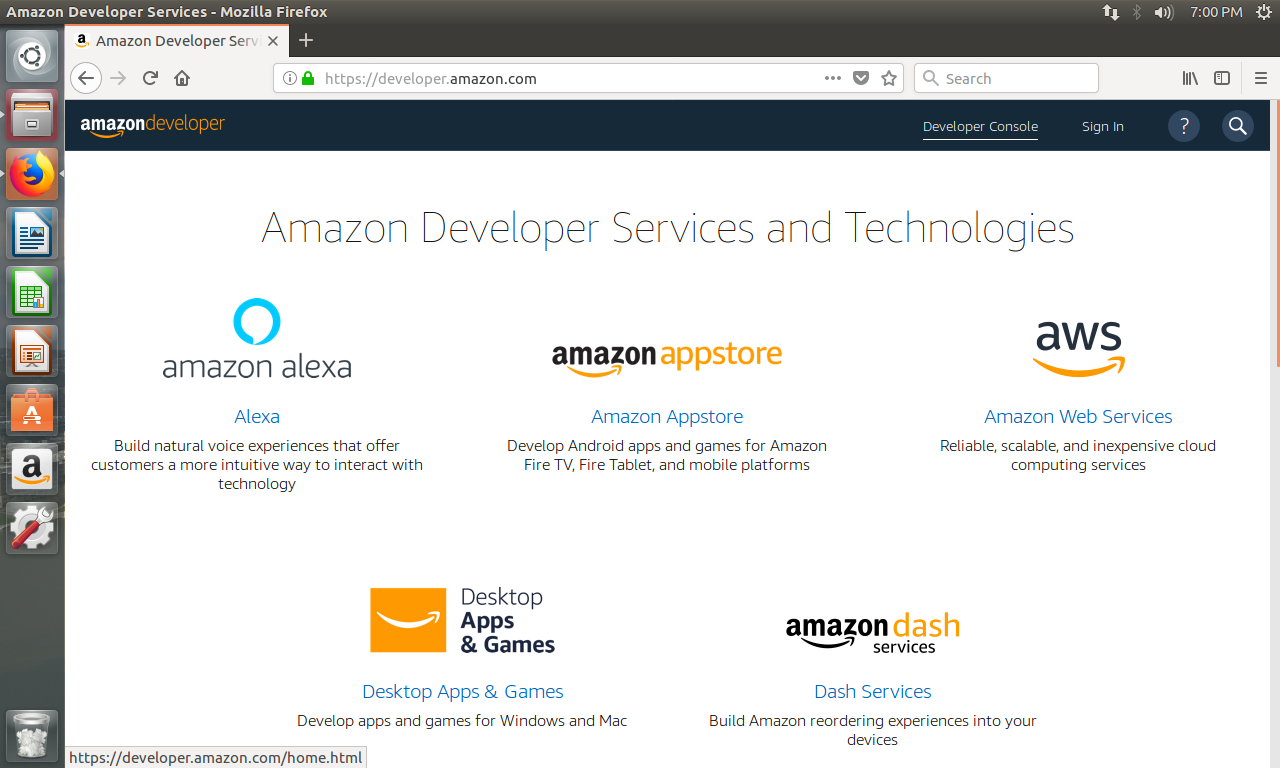The width and height of the screenshot is (1280, 768).
Task: Click the Firefox back arrow button
Action: pyautogui.click(x=86, y=78)
